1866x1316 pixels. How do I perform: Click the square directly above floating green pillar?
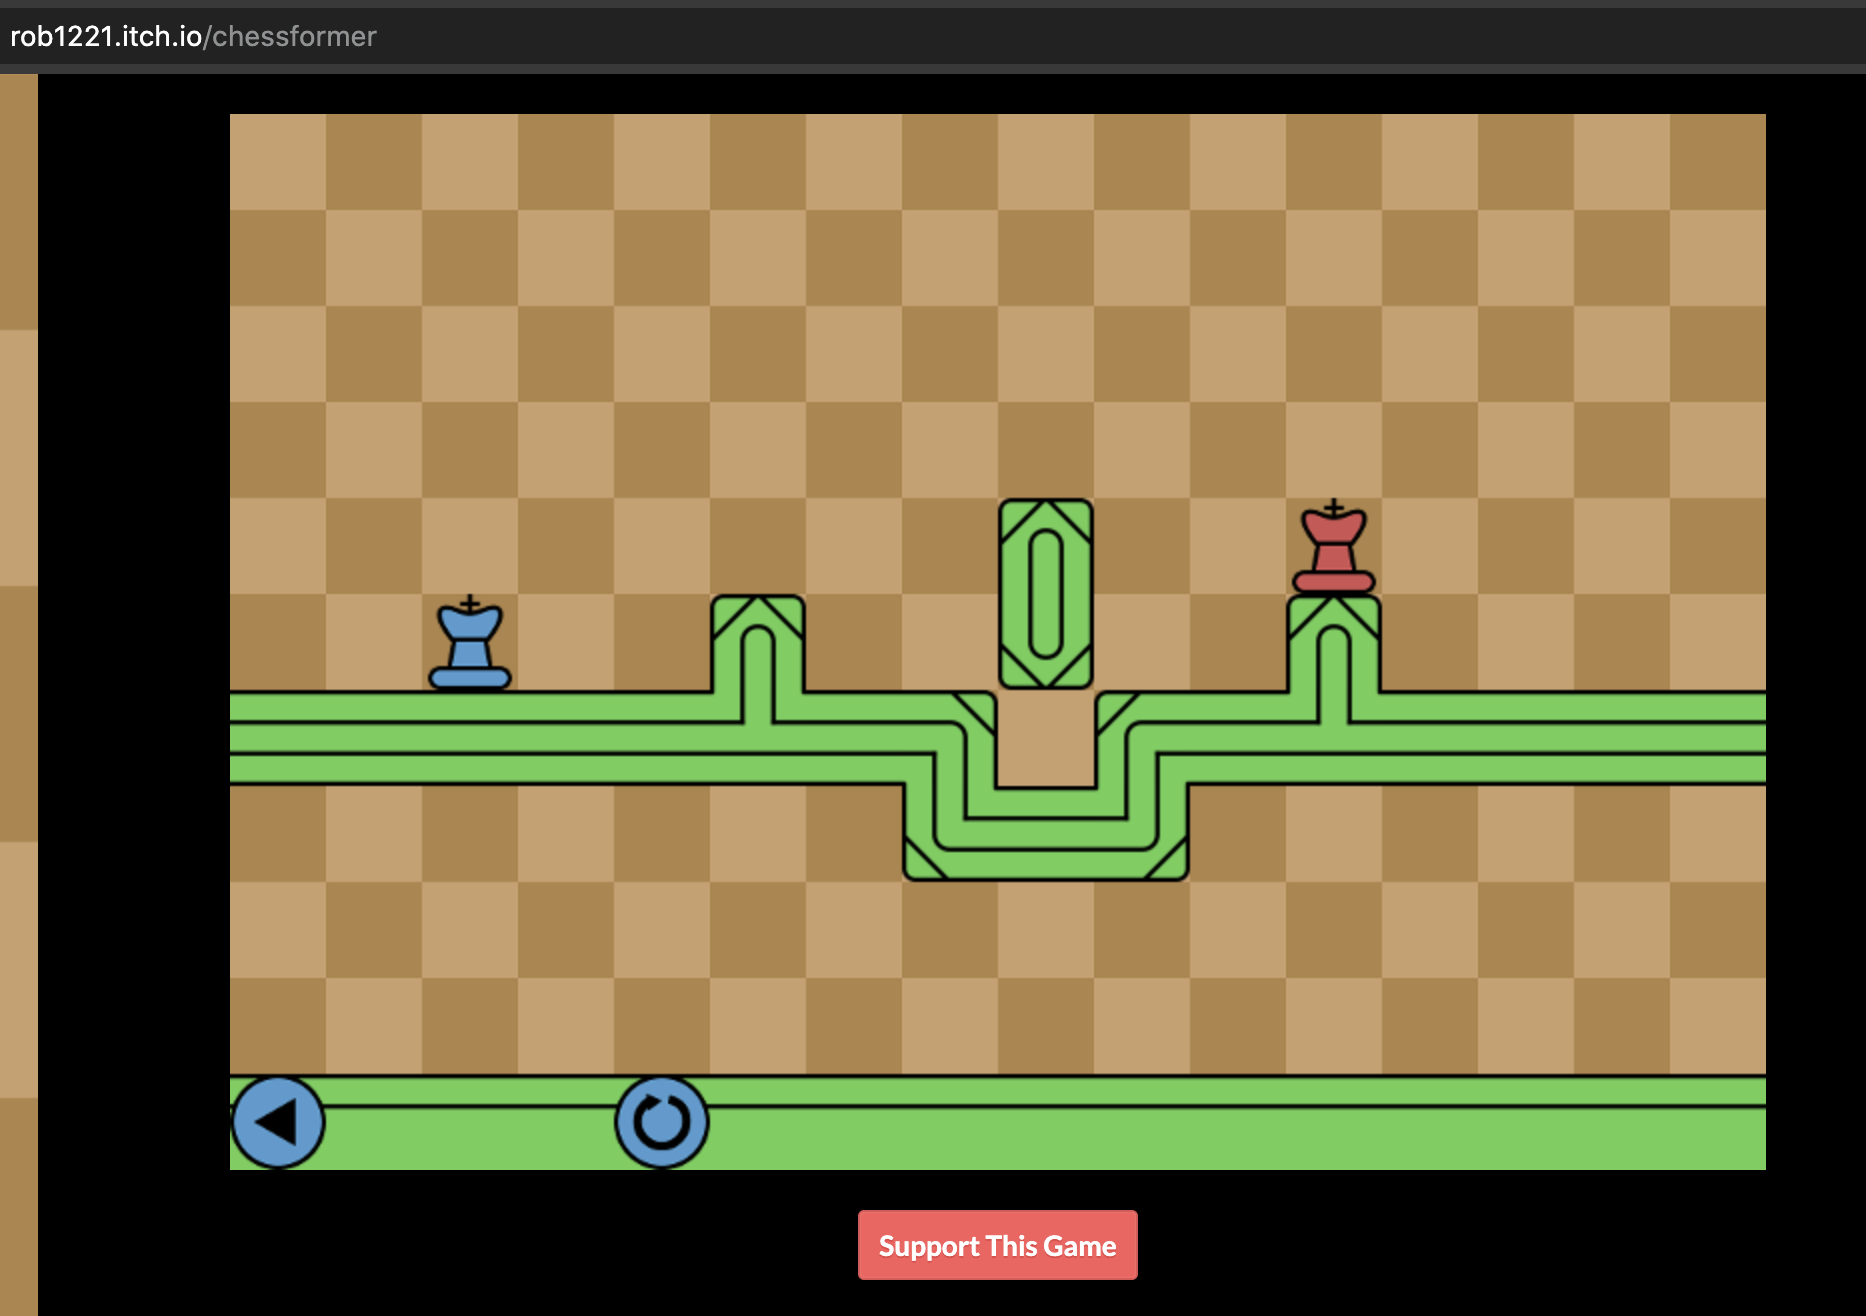pyautogui.click(x=1045, y=450)
